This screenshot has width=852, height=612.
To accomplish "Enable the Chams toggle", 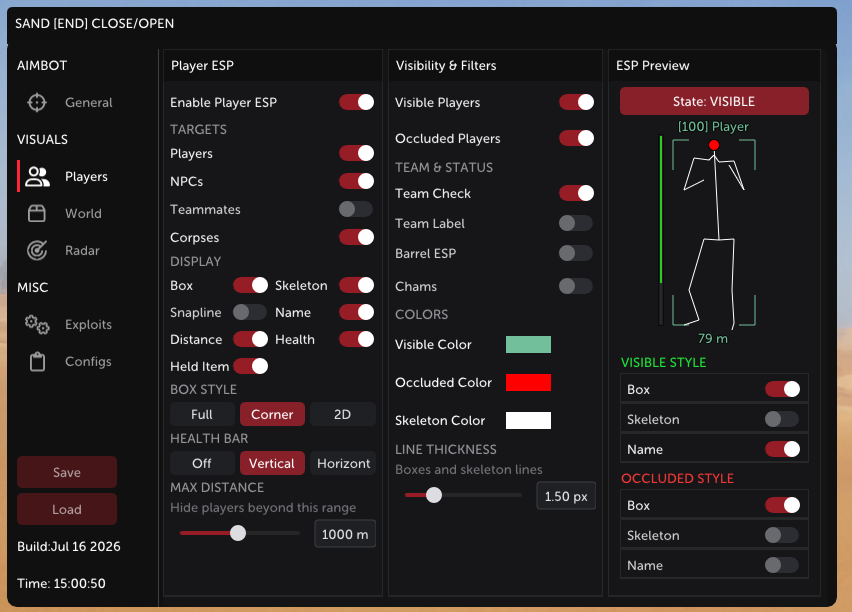I will (x=576, y=286).
